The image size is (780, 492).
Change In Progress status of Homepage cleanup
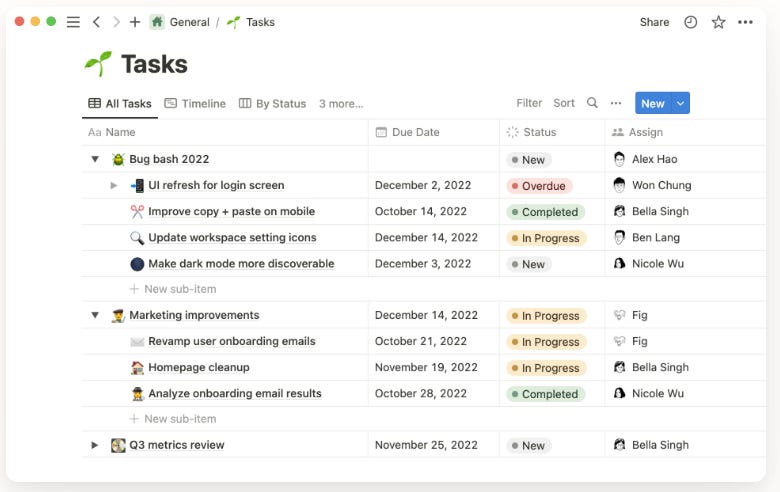[x=546, y=368]
